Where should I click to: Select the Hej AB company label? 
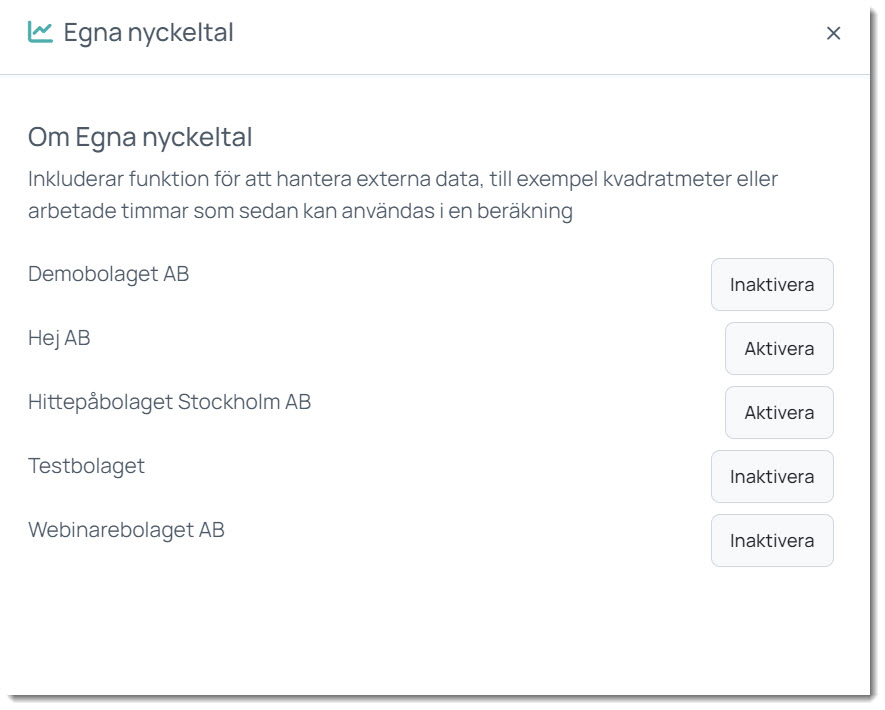pos(59,338)
